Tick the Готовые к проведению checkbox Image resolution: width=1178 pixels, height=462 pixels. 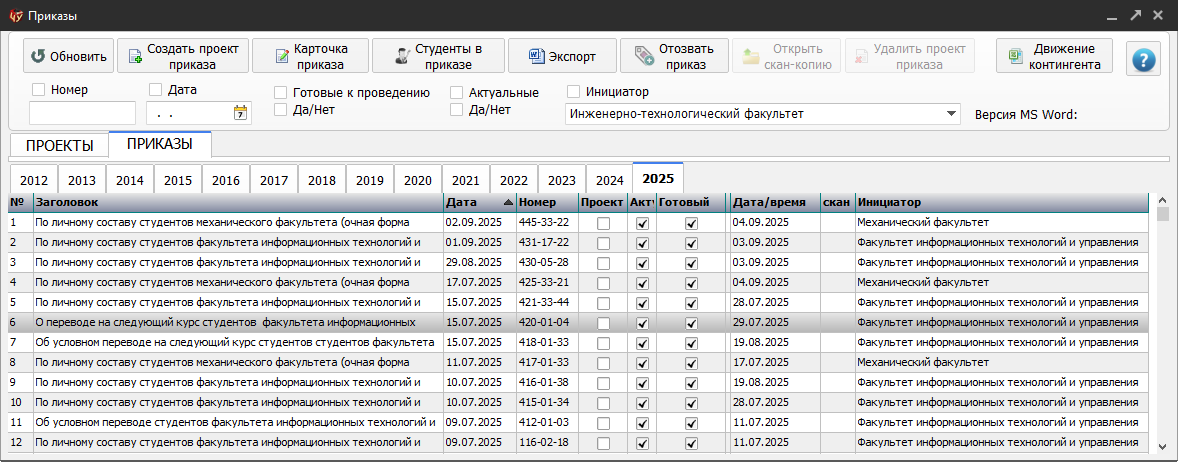coord(281,93)
